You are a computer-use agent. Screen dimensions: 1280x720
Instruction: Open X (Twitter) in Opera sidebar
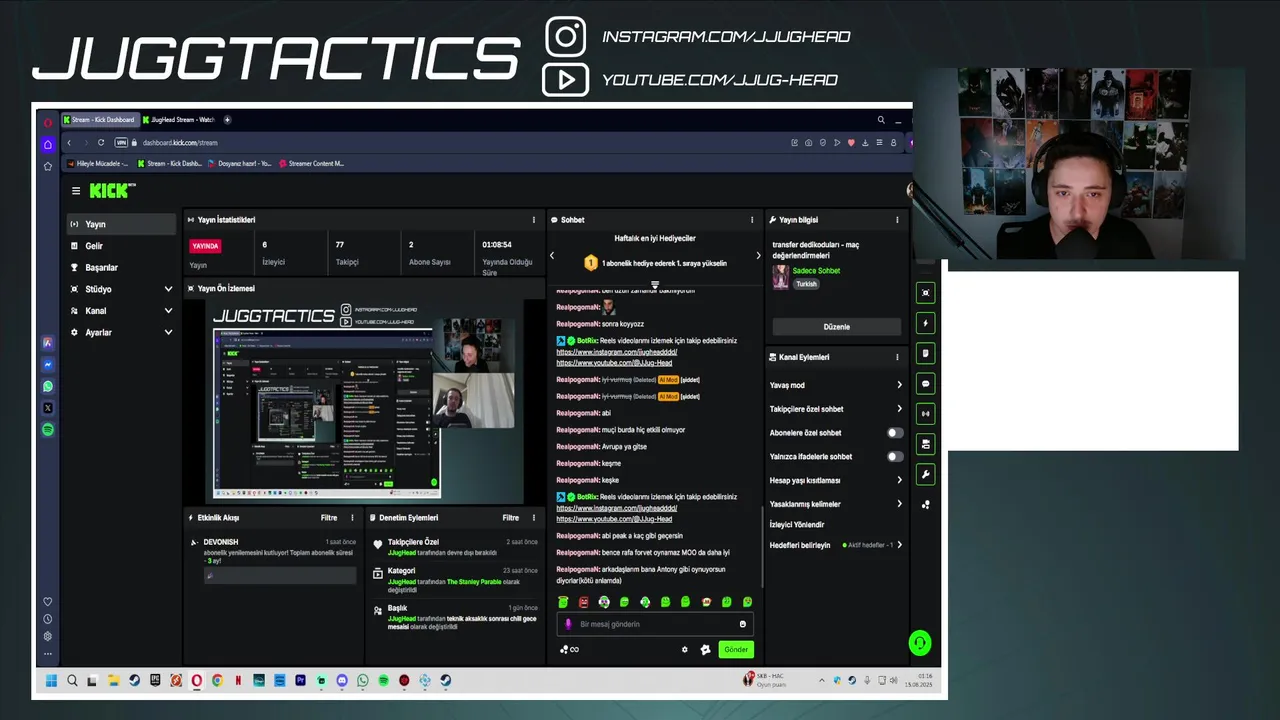47,408
